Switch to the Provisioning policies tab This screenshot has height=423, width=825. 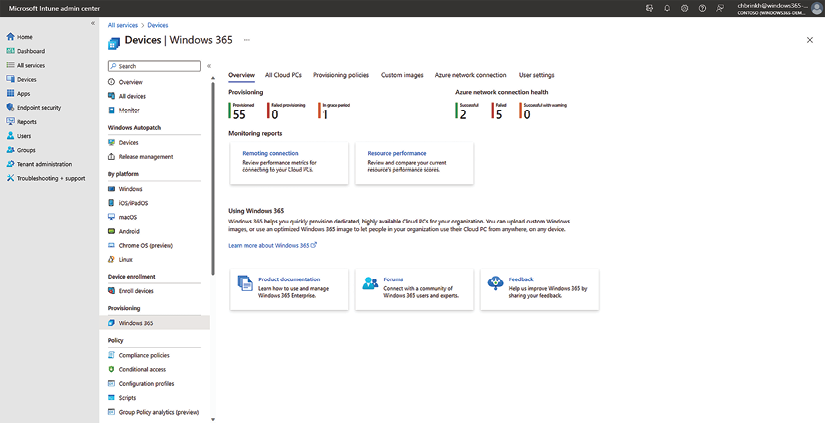[341, 75]
